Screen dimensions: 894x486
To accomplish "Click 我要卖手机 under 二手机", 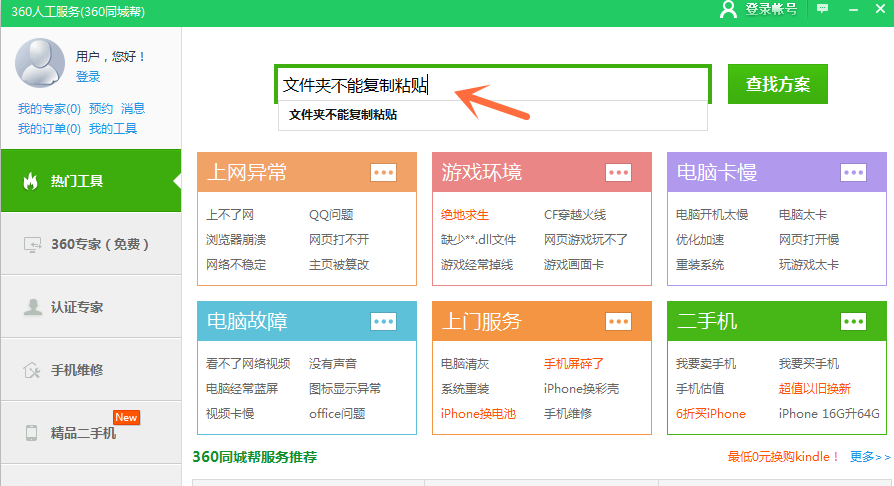I will [x=706, y=364].
